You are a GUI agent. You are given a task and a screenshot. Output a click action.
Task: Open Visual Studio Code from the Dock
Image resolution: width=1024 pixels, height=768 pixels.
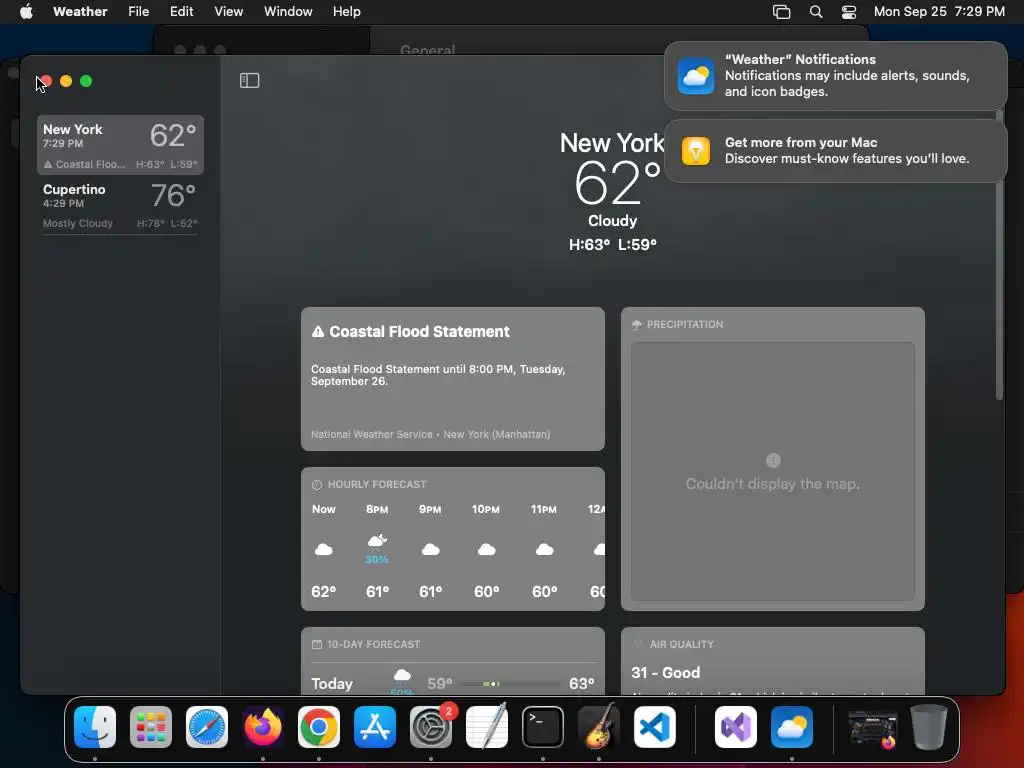[654, 727]
